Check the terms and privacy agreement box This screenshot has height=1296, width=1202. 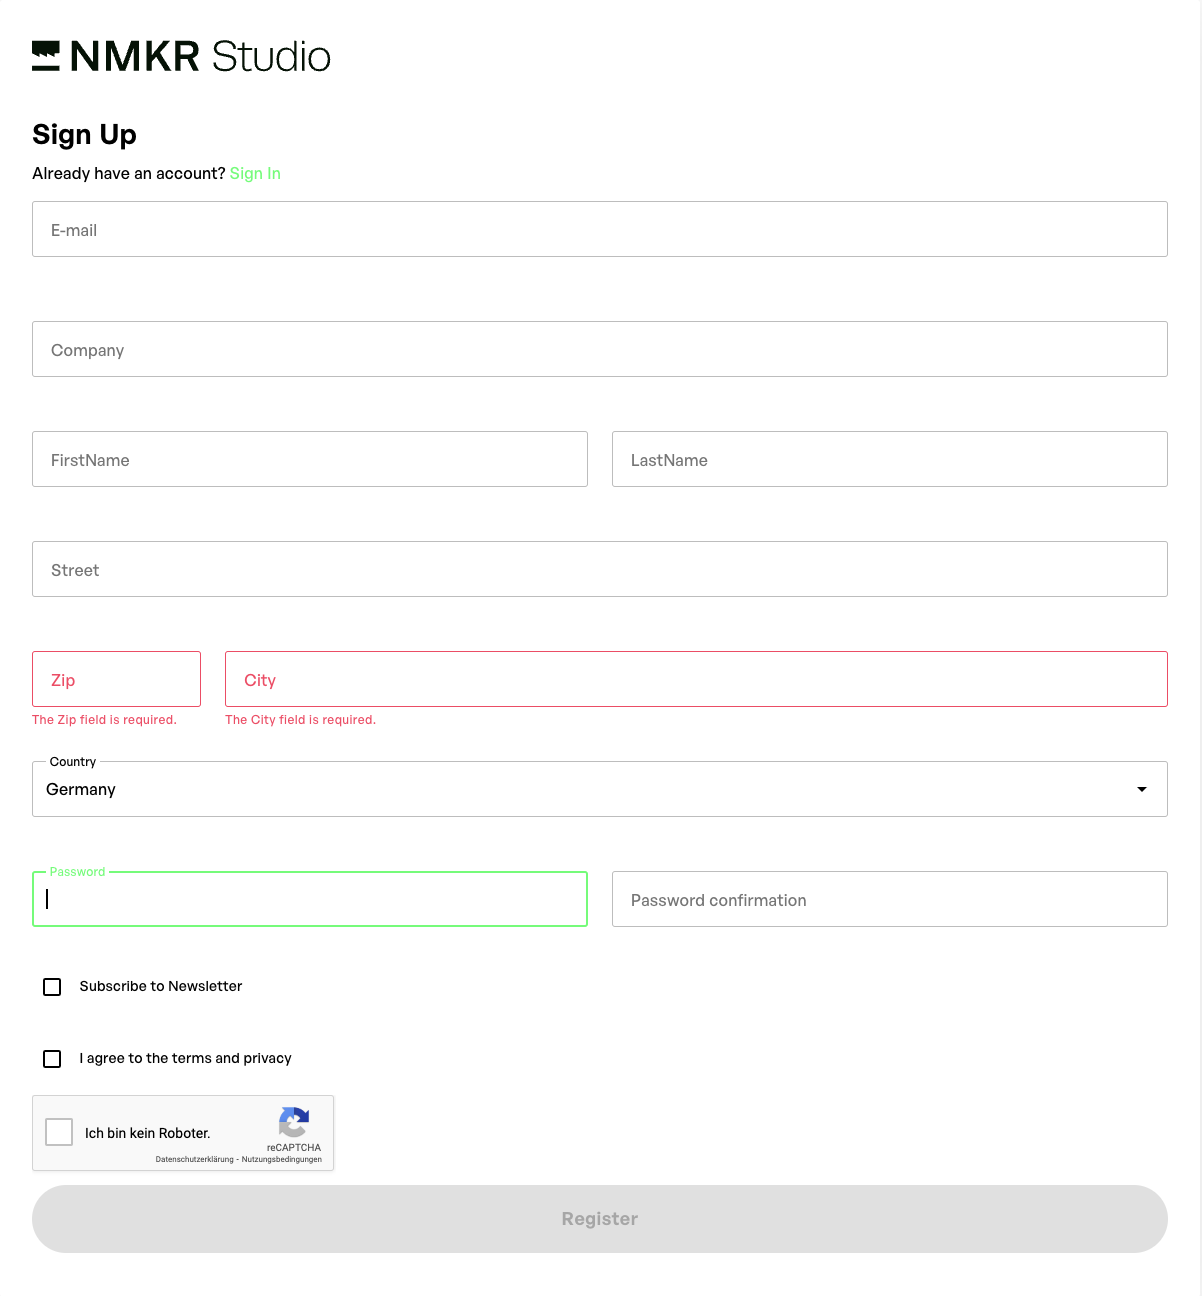click(x=53, y=1059)
